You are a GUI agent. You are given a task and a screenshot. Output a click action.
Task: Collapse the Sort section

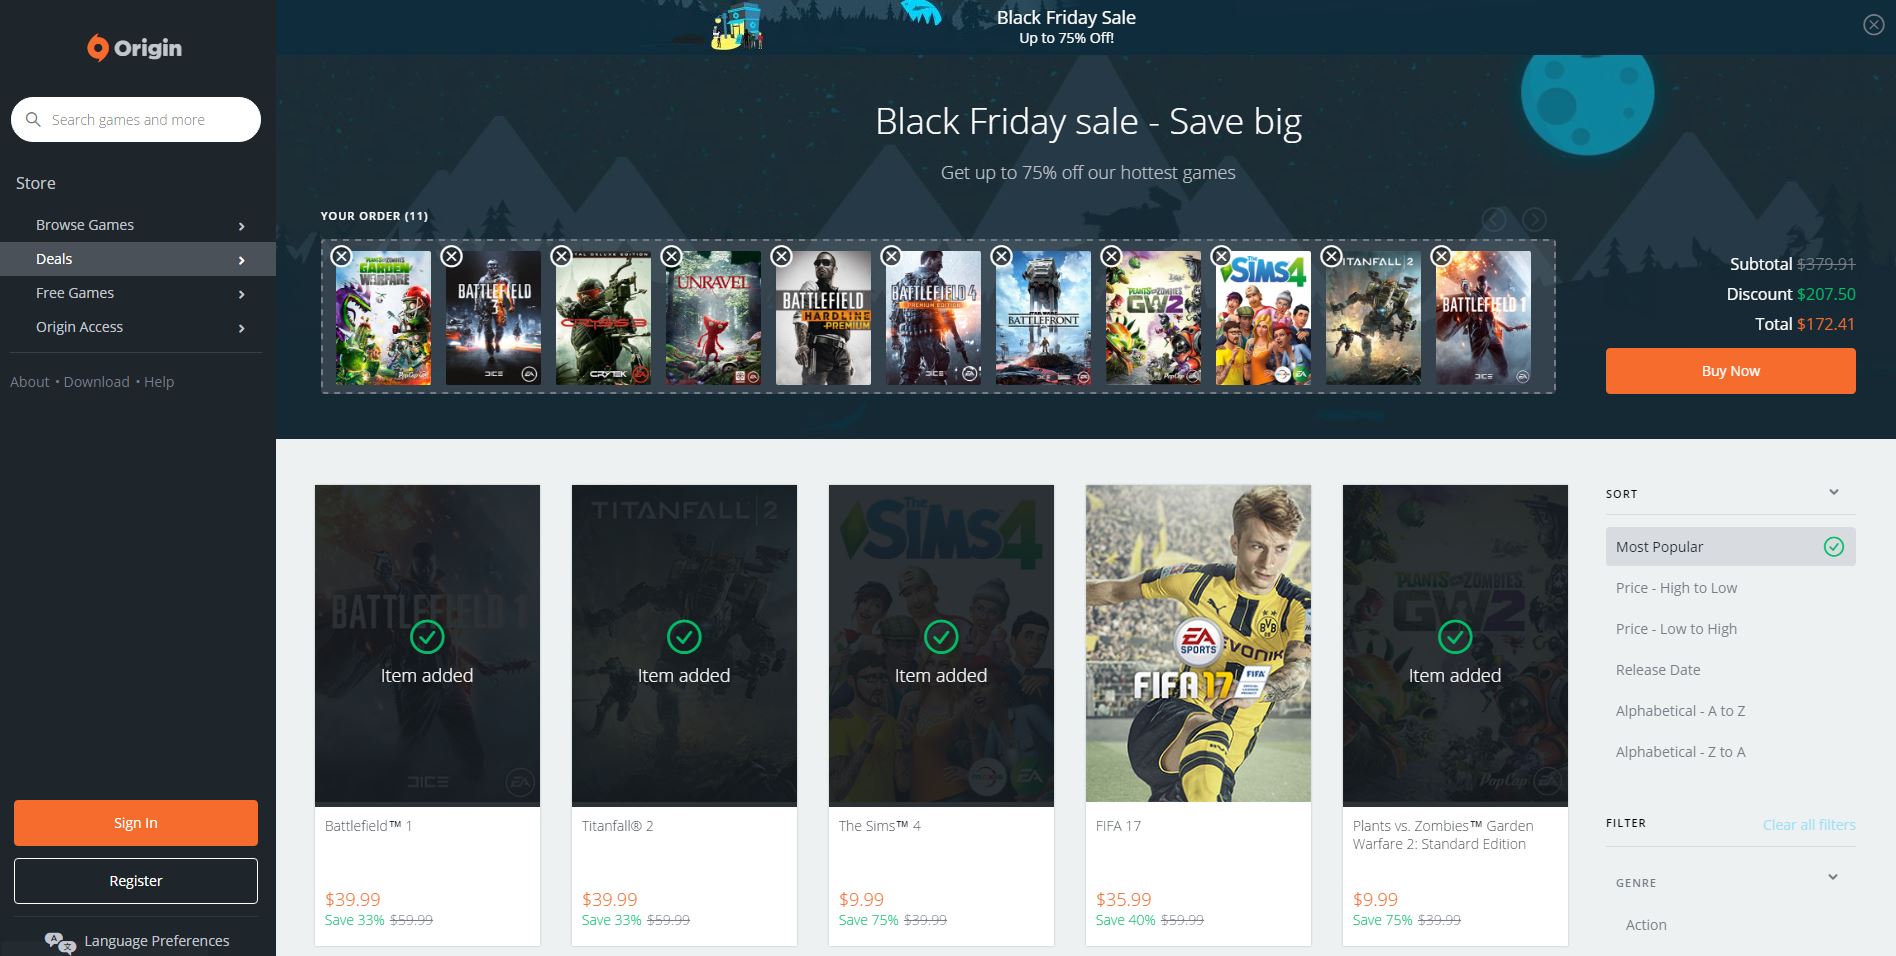(x=1833, y=492)
